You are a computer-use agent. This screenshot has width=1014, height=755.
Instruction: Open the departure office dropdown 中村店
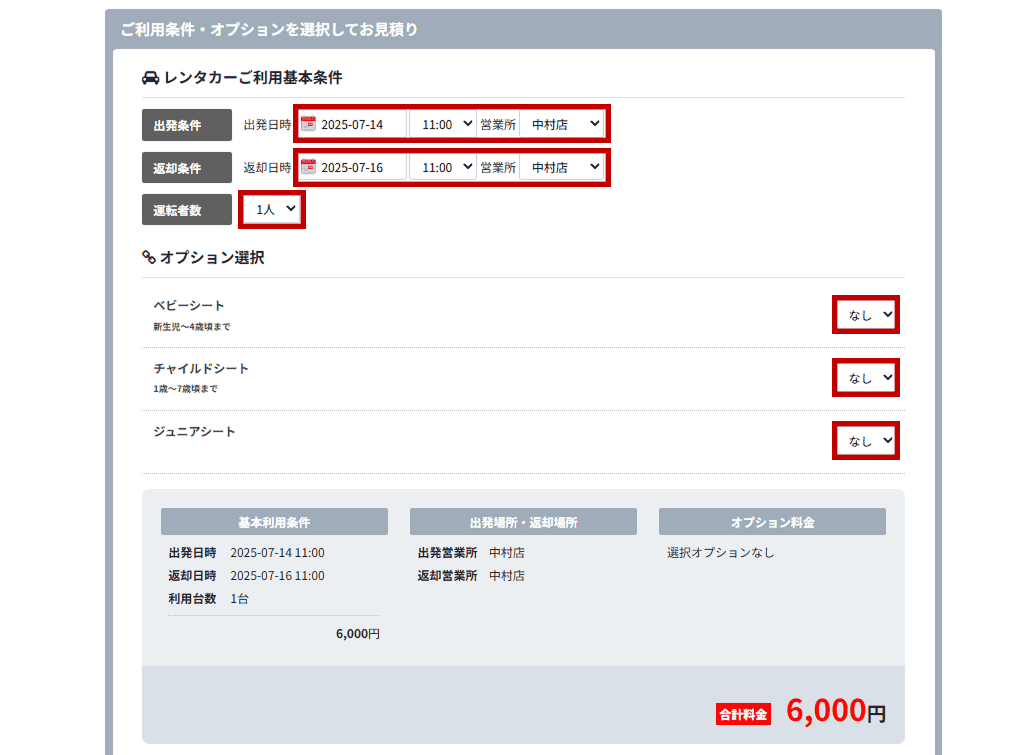pos(562,124)
